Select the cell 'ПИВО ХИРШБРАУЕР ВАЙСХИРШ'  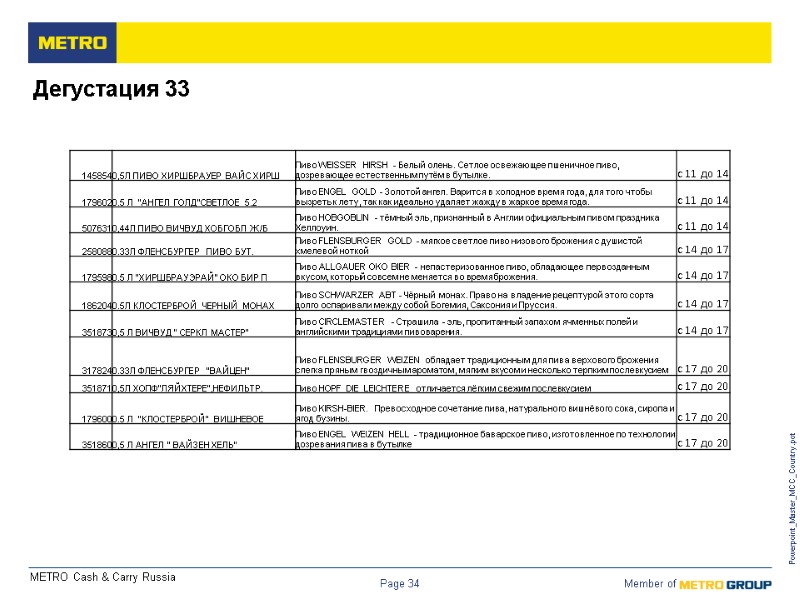pyautogui.click(x=204, y=166)
